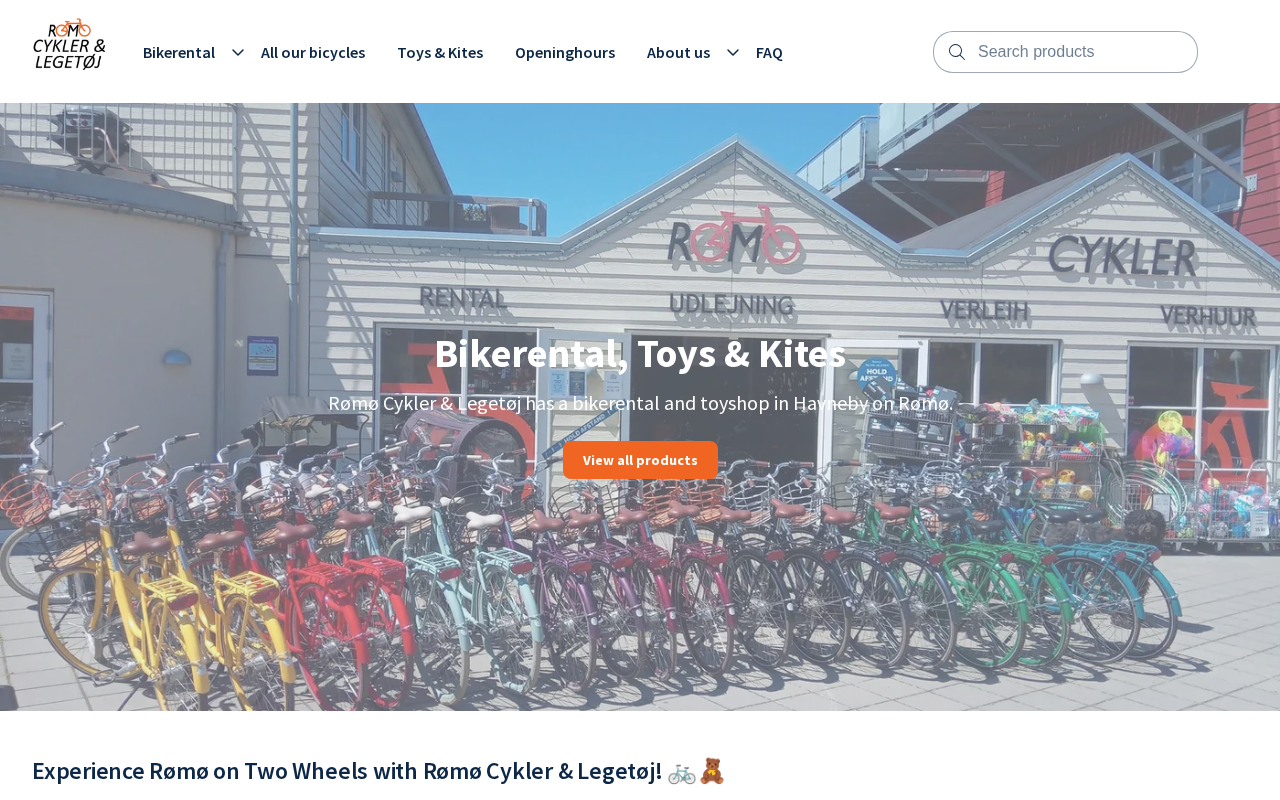Go to All our bicycles
1280x800 pixels.
tap(313, 52)
